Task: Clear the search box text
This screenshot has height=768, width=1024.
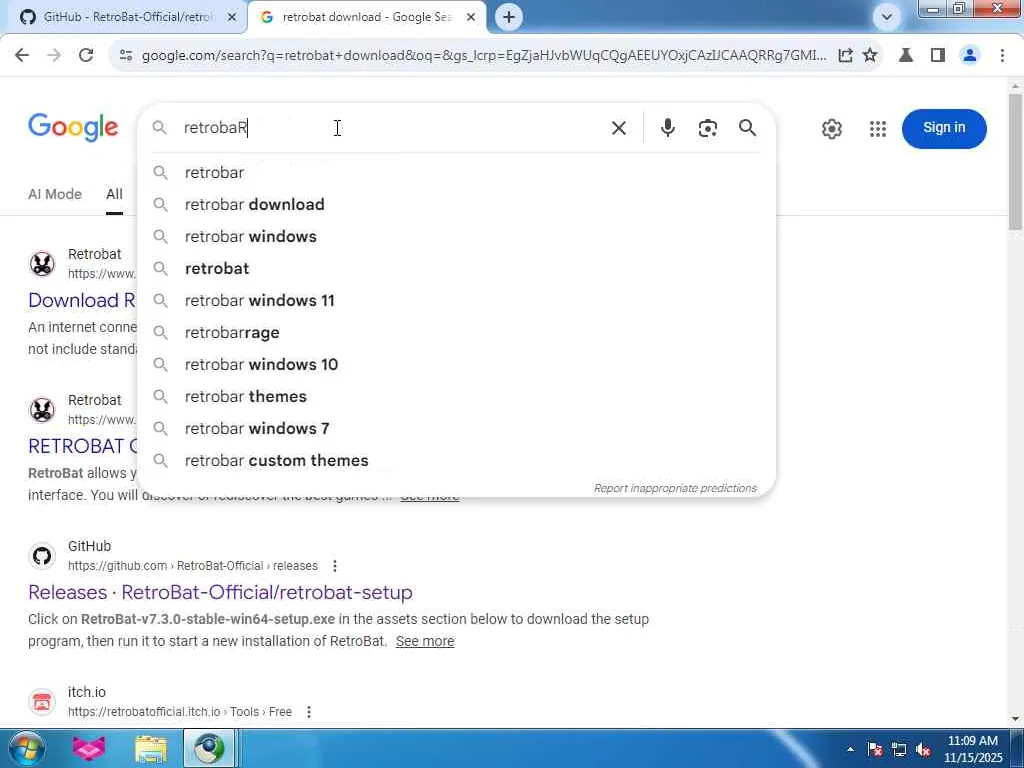Action: tap(618, 128)
